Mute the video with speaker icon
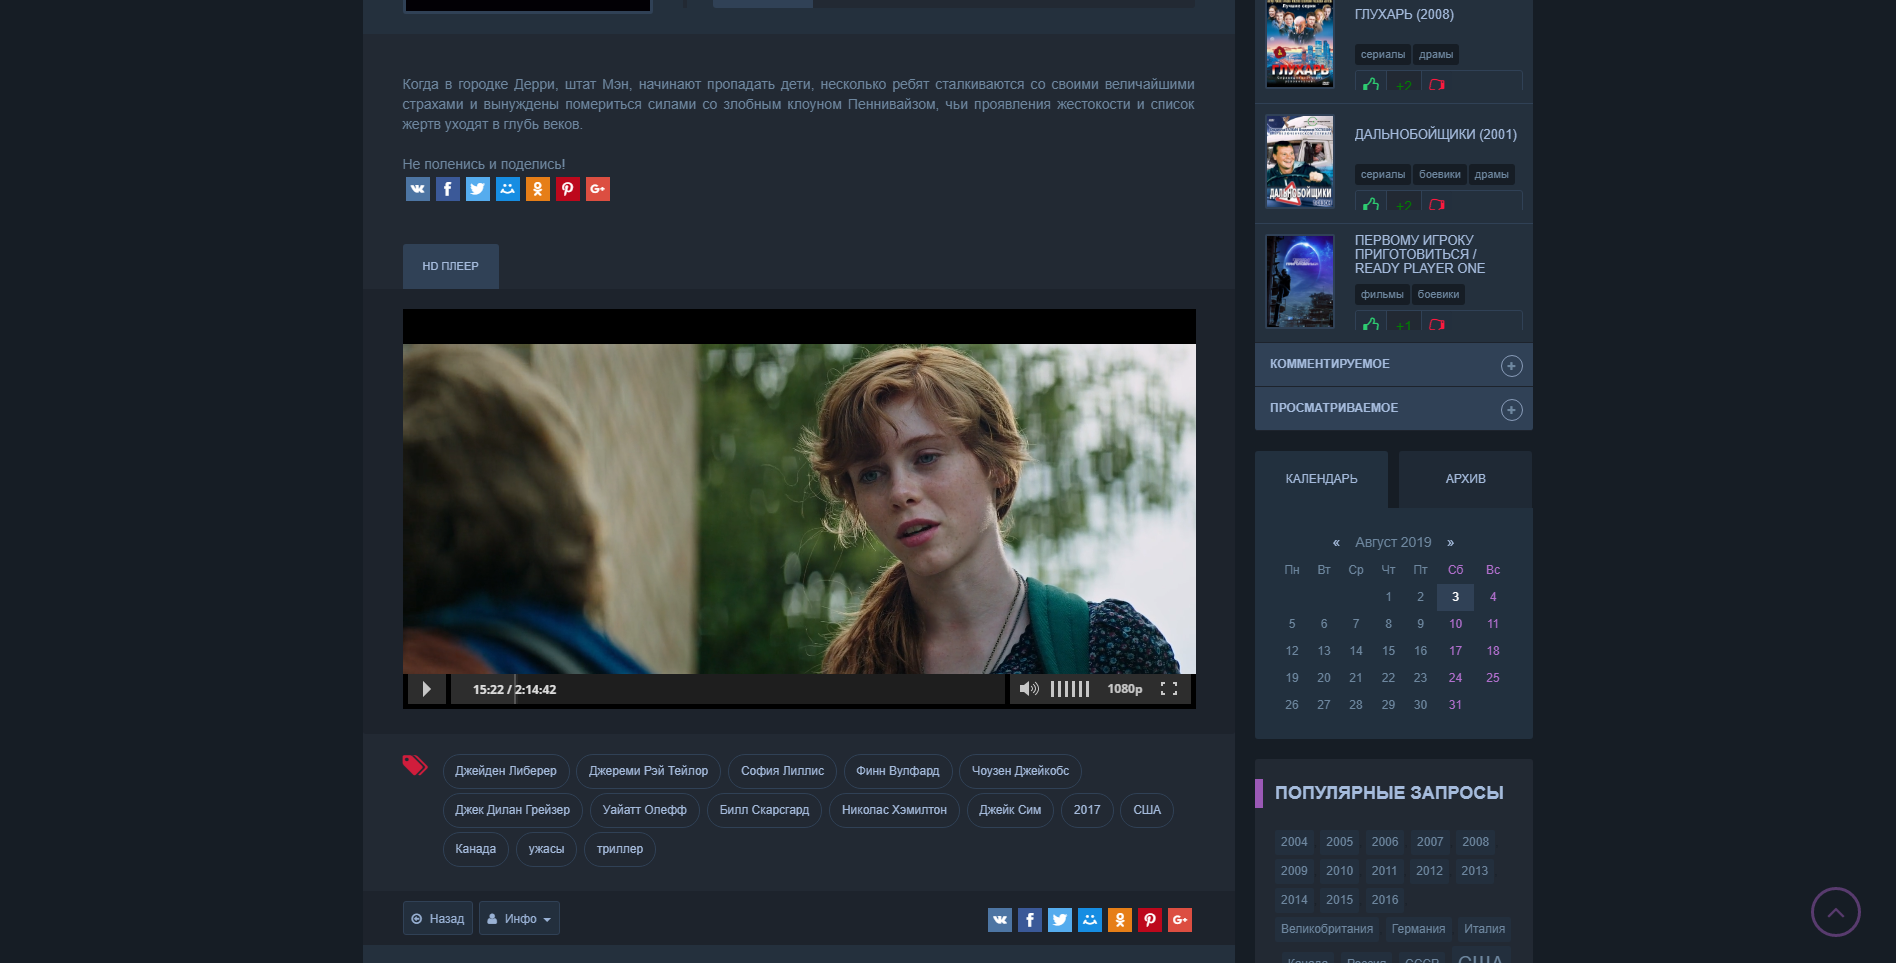Screen dimensions: 1896x963 point(1028,689)
